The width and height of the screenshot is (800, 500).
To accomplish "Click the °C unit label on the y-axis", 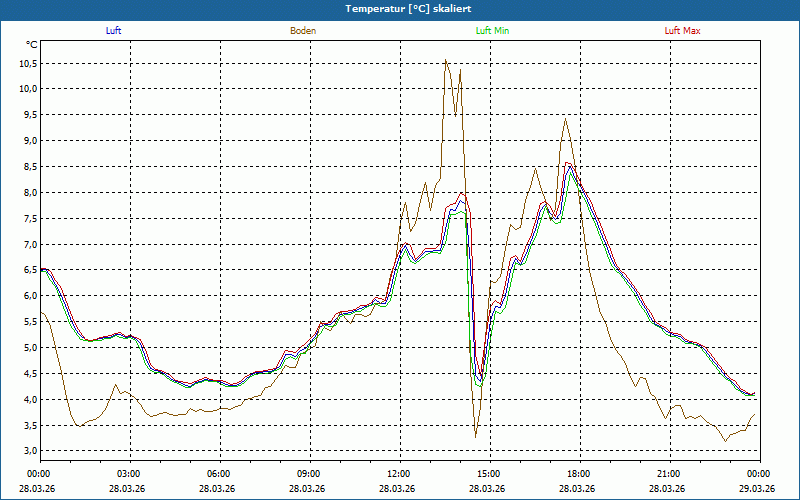I will (x=32, y=44).
